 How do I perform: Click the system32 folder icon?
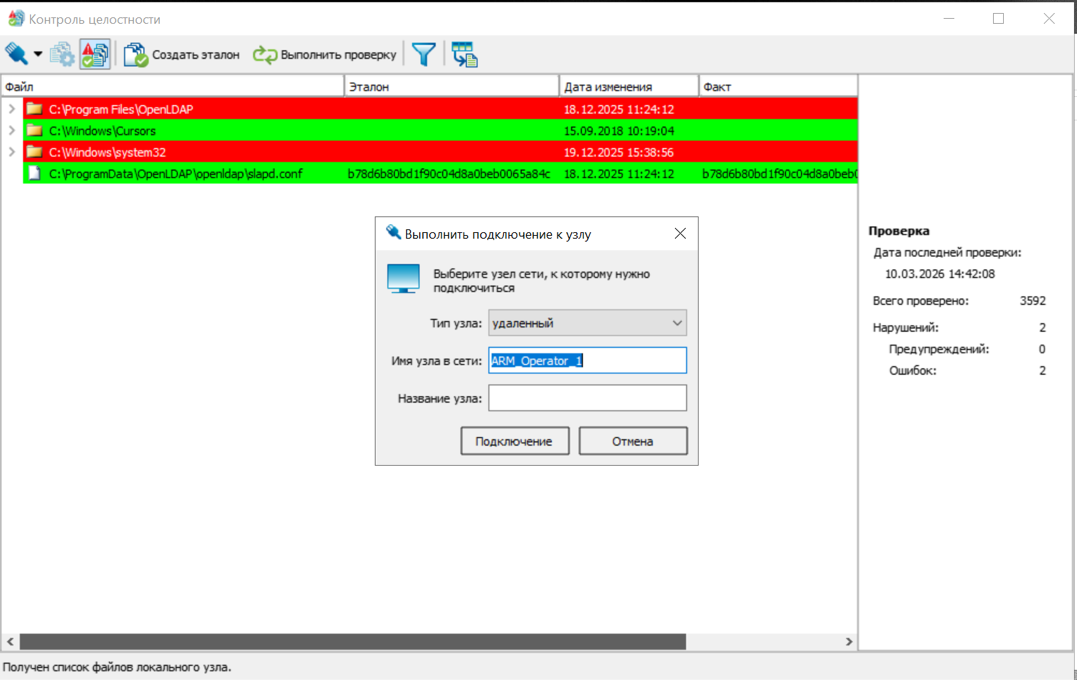(x=34, y=152)
